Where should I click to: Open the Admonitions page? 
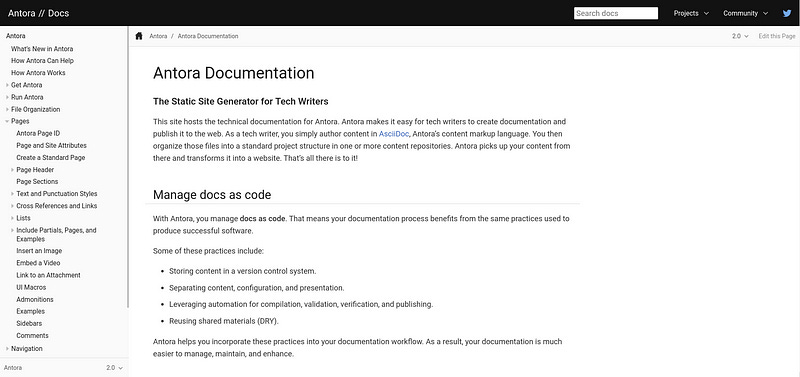[x=35, y=299]
